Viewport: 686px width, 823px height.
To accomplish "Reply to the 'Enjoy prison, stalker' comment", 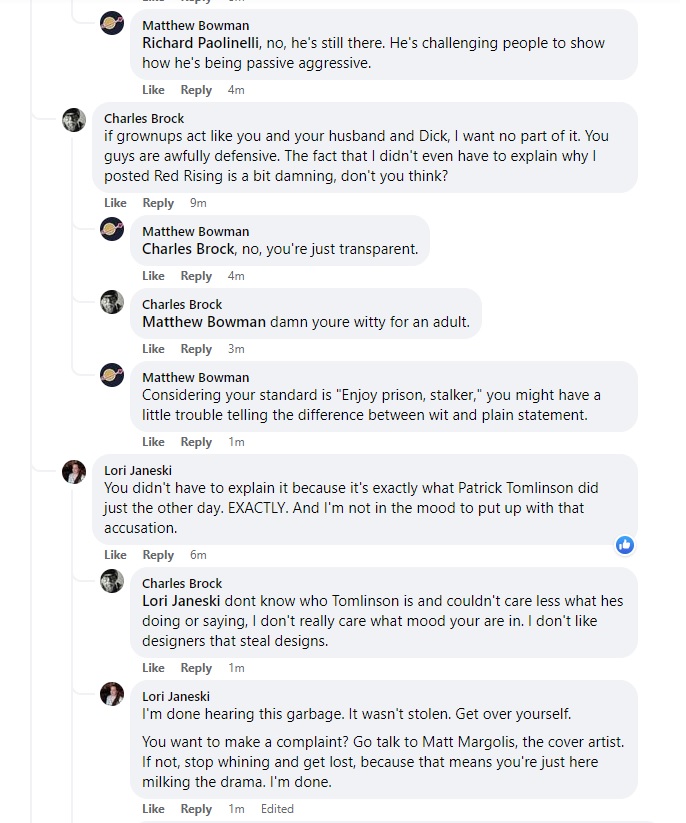I will click(x=196, y=442).
